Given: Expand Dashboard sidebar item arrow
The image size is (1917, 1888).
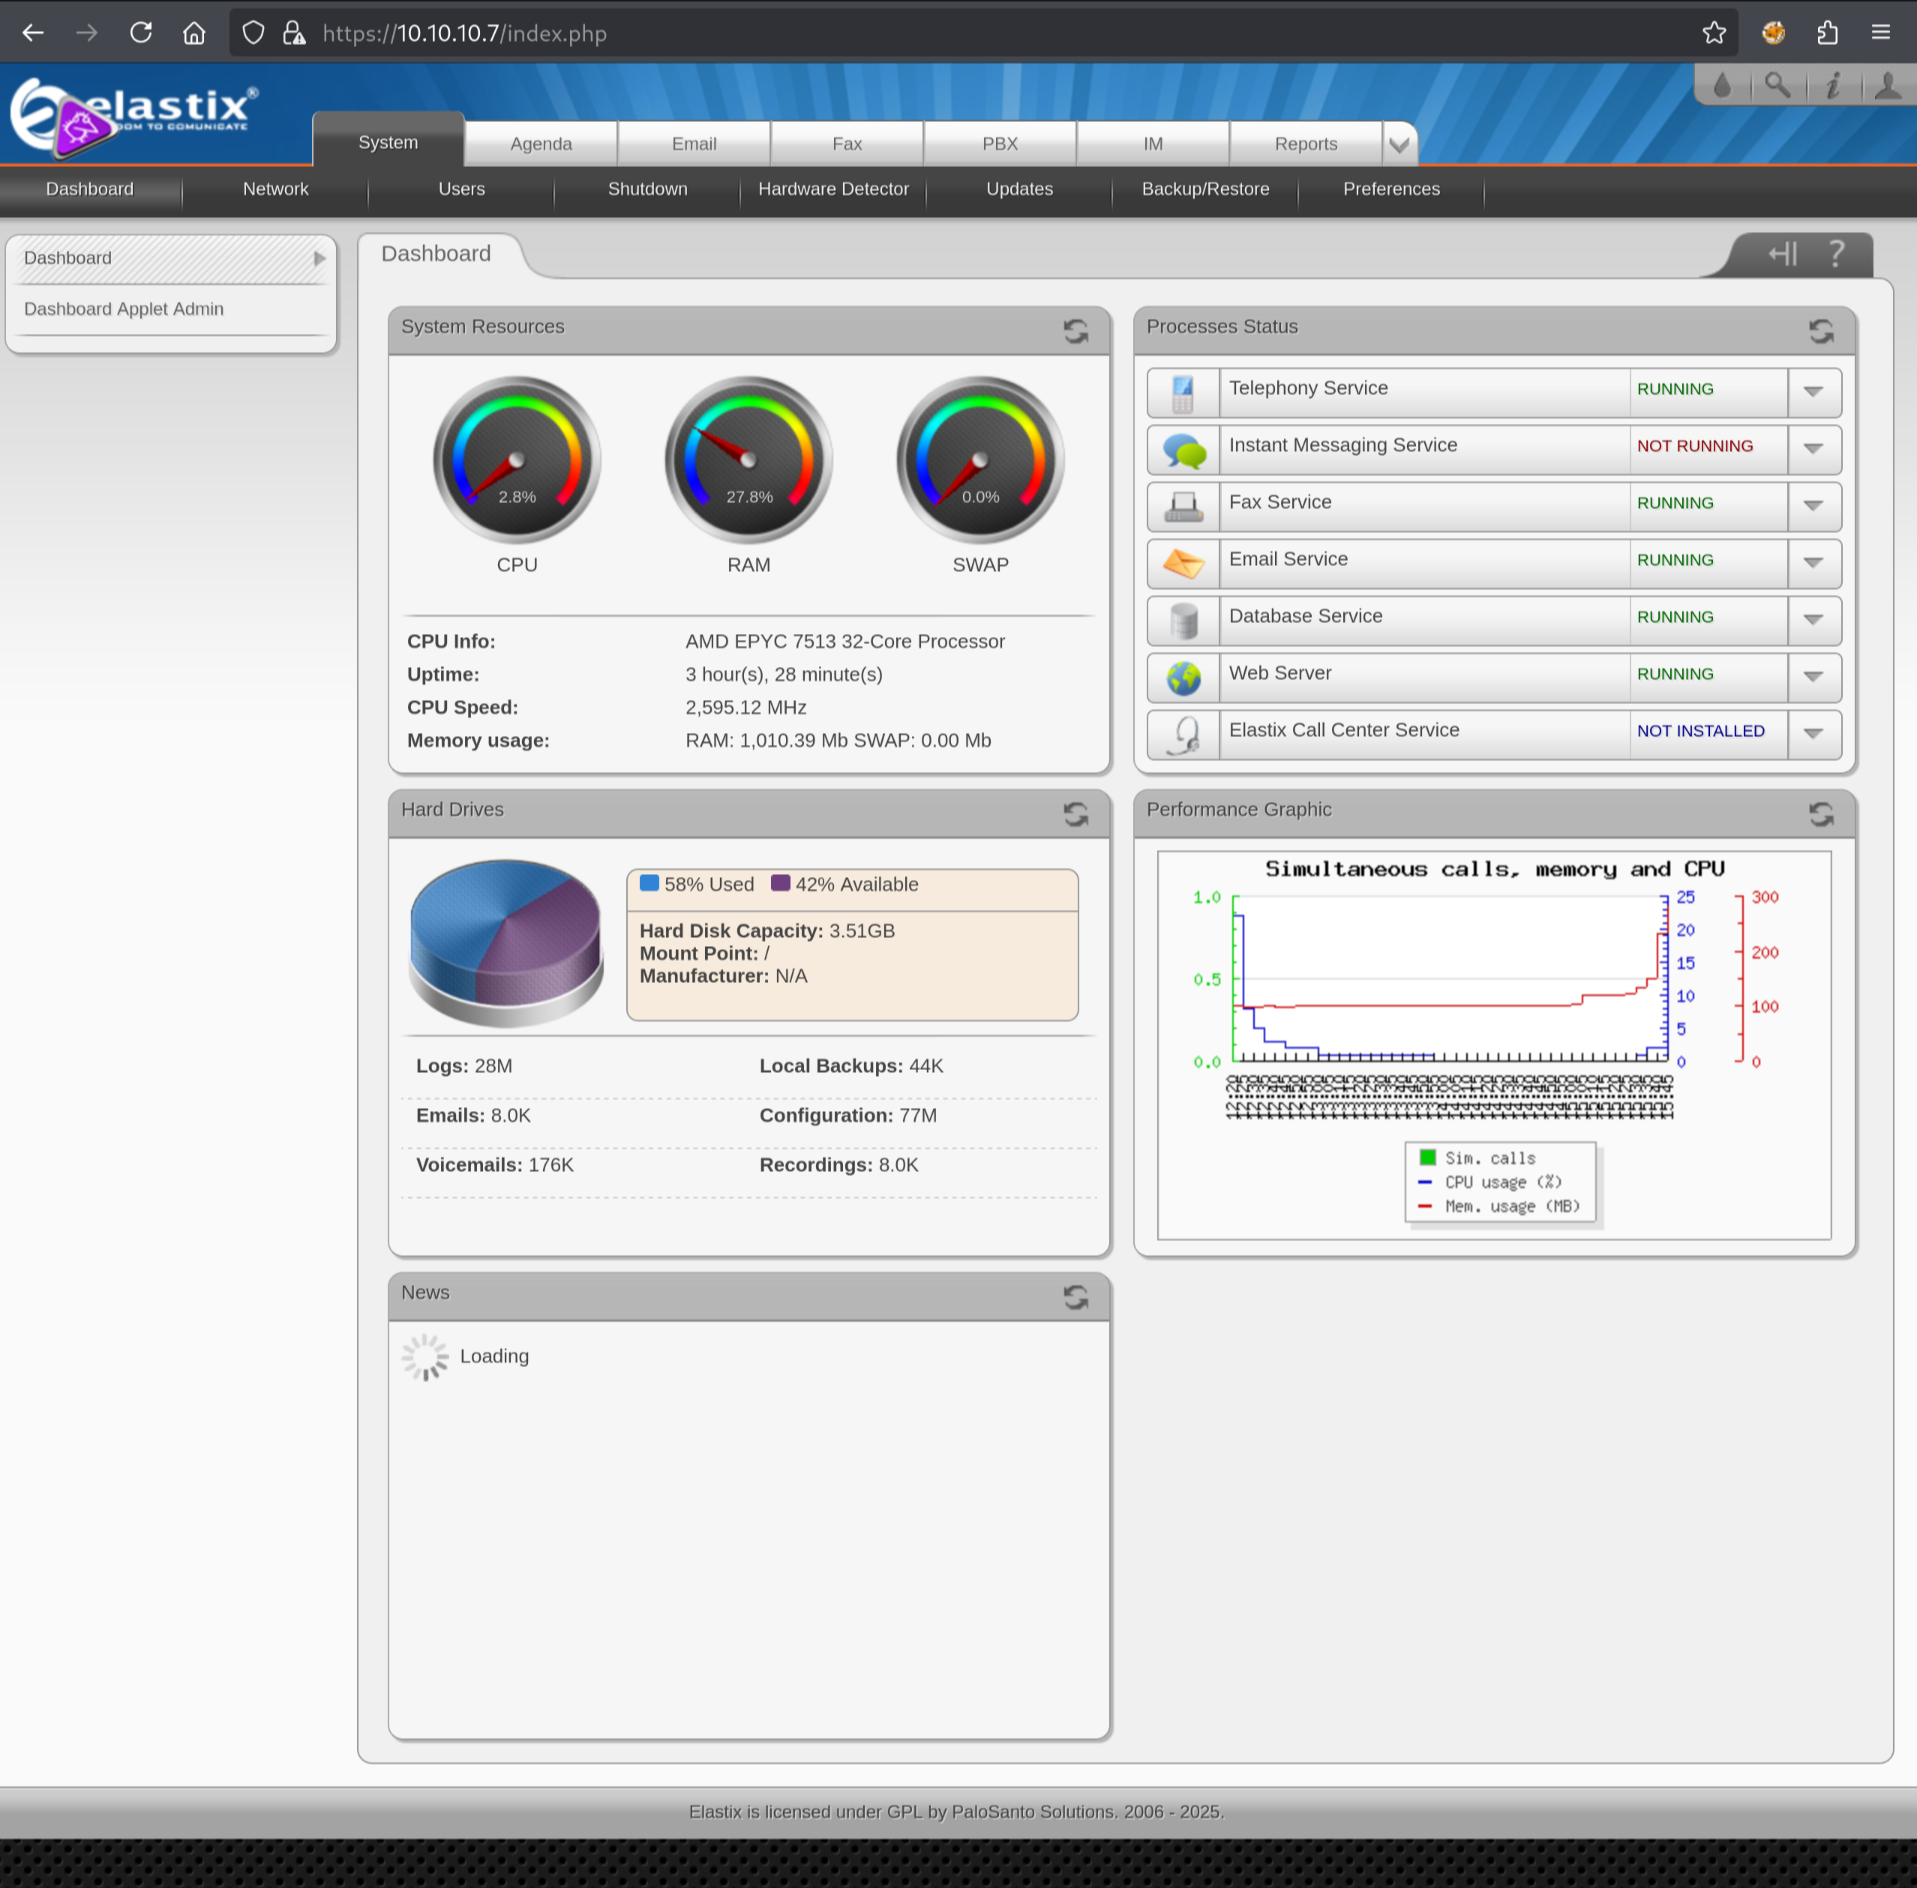Looking at the screenshot, I should tap(319, 258).
